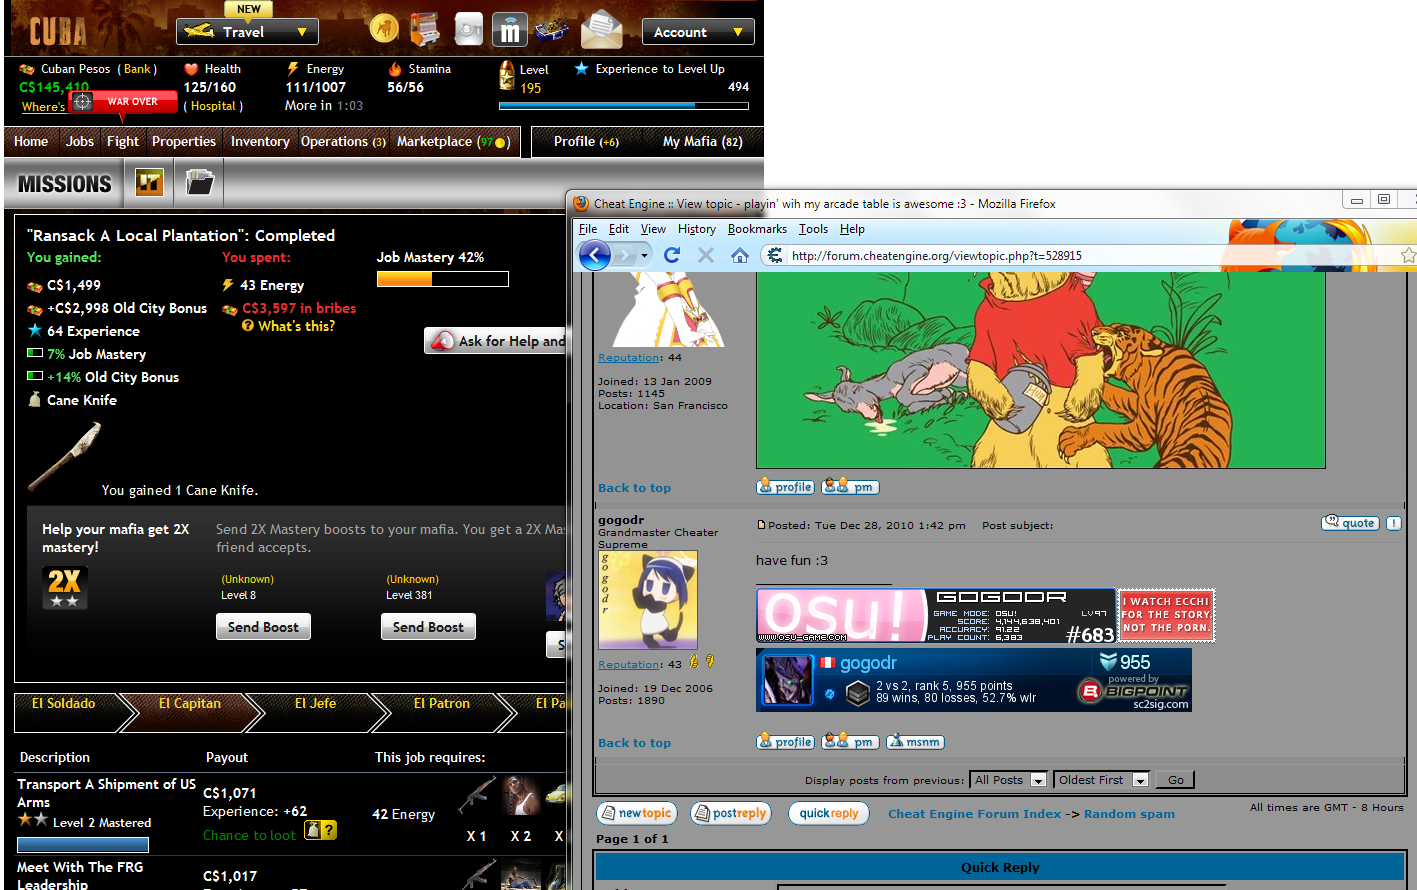1417x890 pixels.
Task: Click the profile icon under gogodr's post
Action: point(786,742)
